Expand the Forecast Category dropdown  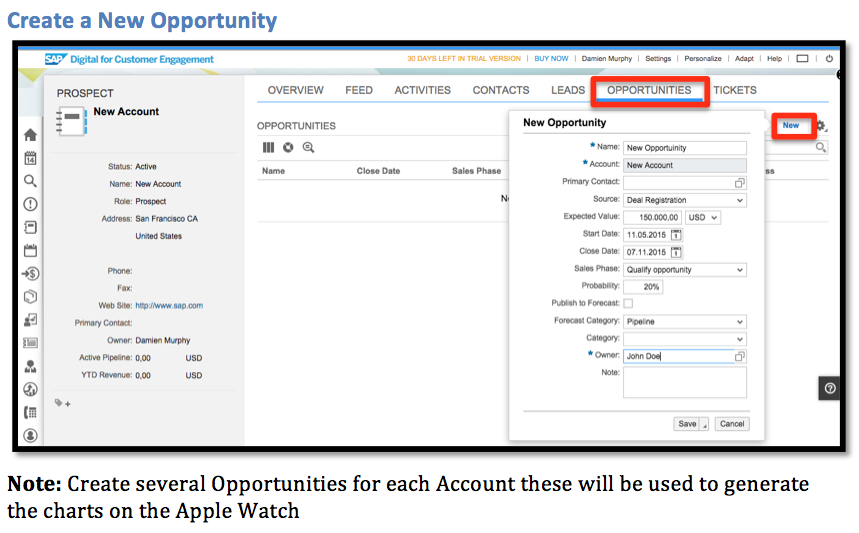(x=684, y=322)
